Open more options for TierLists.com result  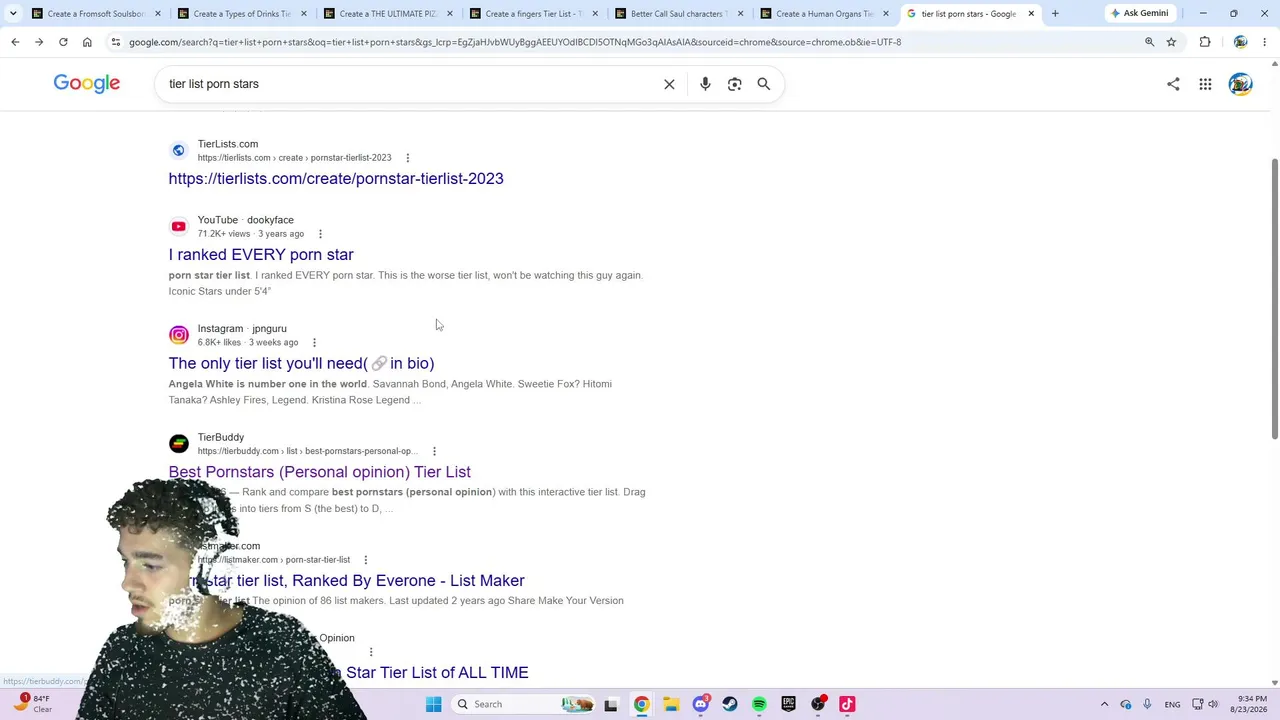pos(407,158)
